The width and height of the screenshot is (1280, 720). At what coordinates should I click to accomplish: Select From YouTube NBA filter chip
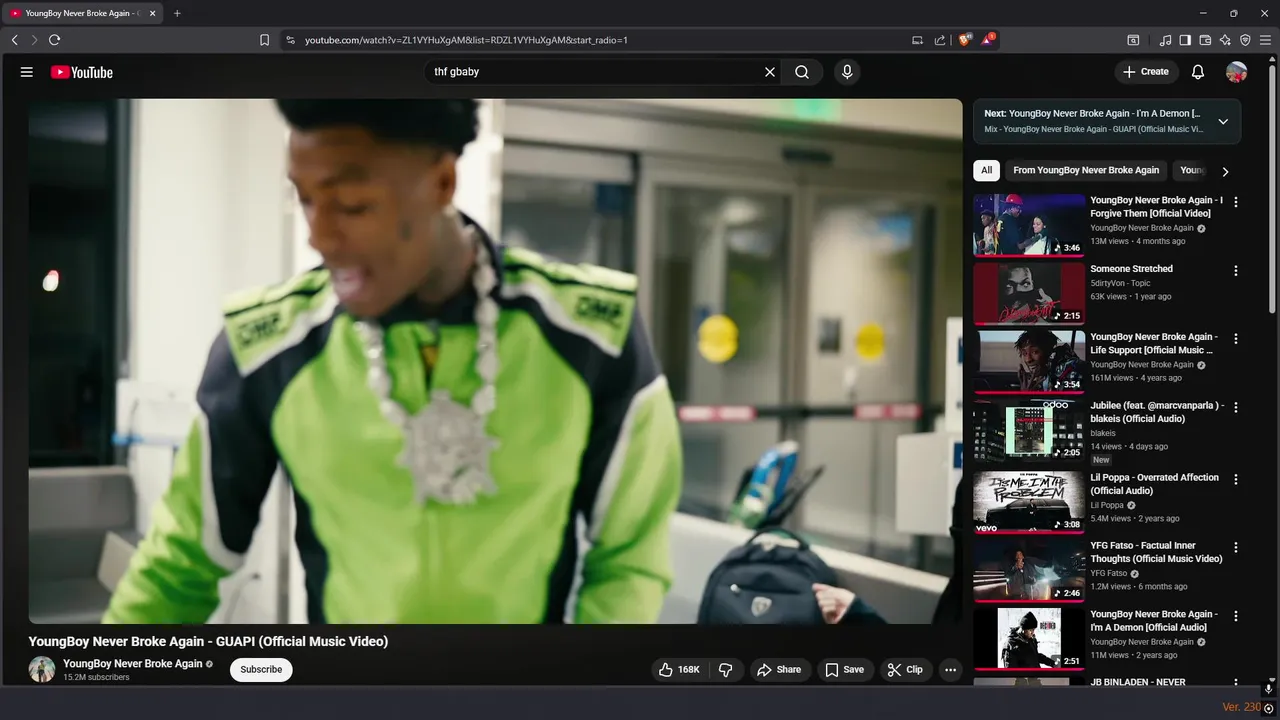coord(1086,170)
